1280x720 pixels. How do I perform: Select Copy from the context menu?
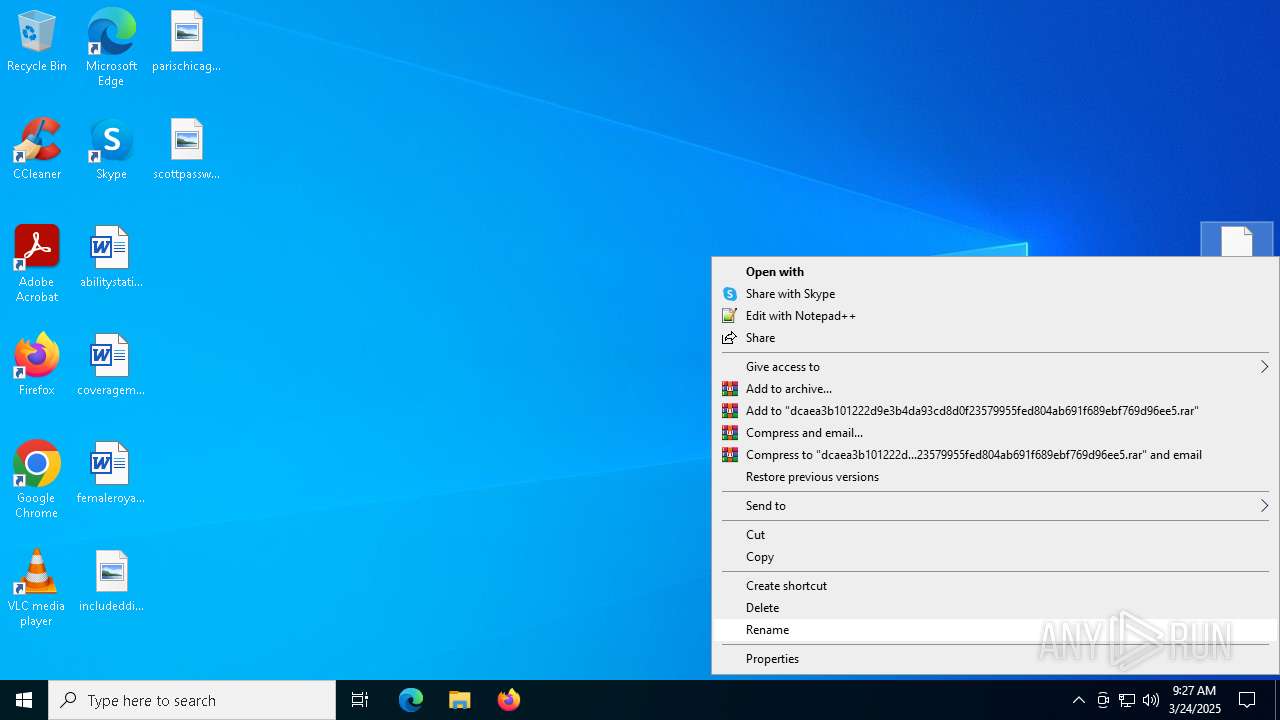[995, 557]
